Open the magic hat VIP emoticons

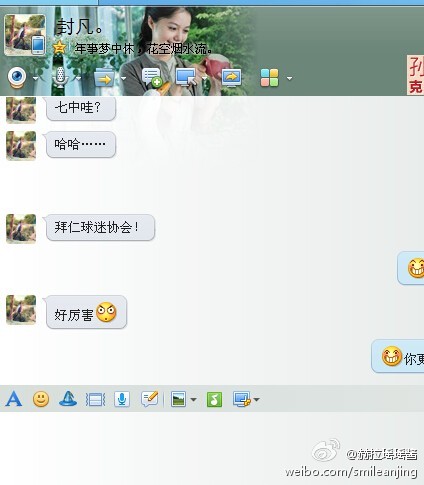tap(68, 399)
